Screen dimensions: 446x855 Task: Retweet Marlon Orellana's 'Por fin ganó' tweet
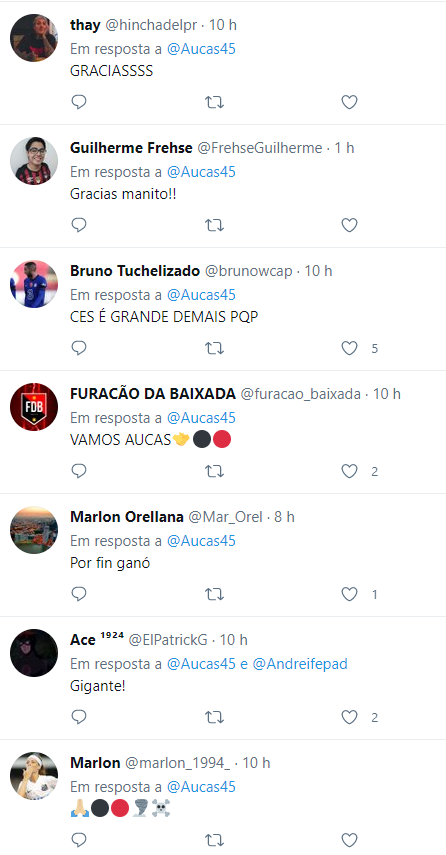[214, 594]
